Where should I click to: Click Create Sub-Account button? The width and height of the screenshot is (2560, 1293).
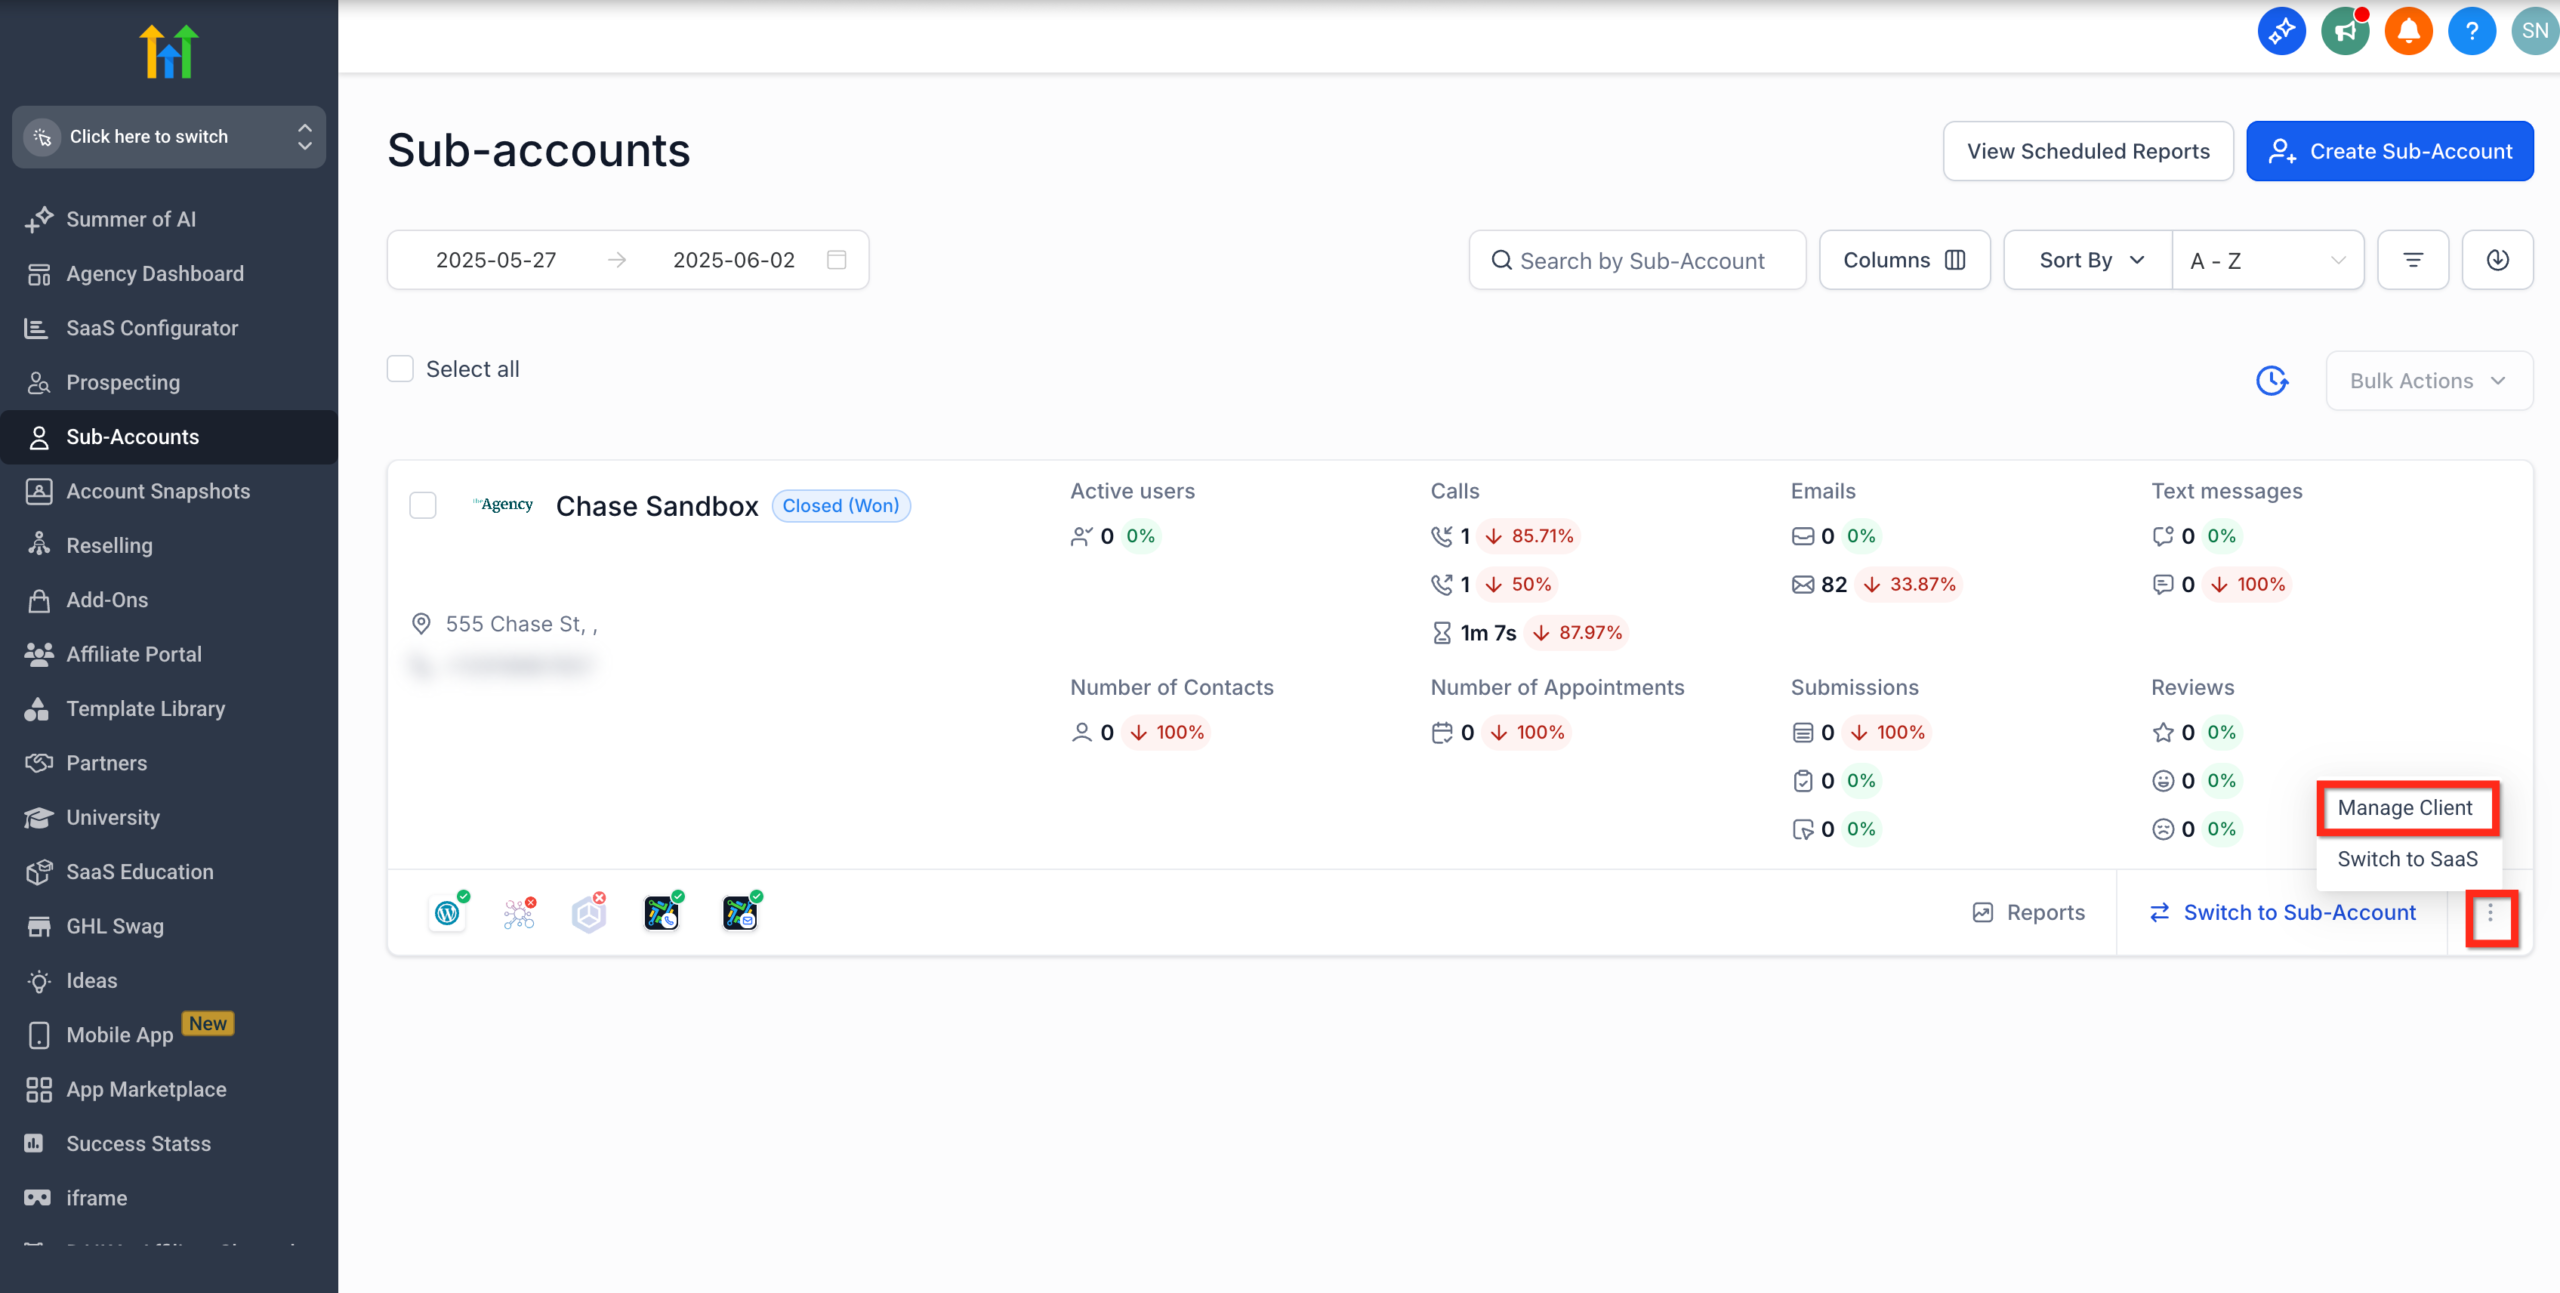click(2390, 151)
